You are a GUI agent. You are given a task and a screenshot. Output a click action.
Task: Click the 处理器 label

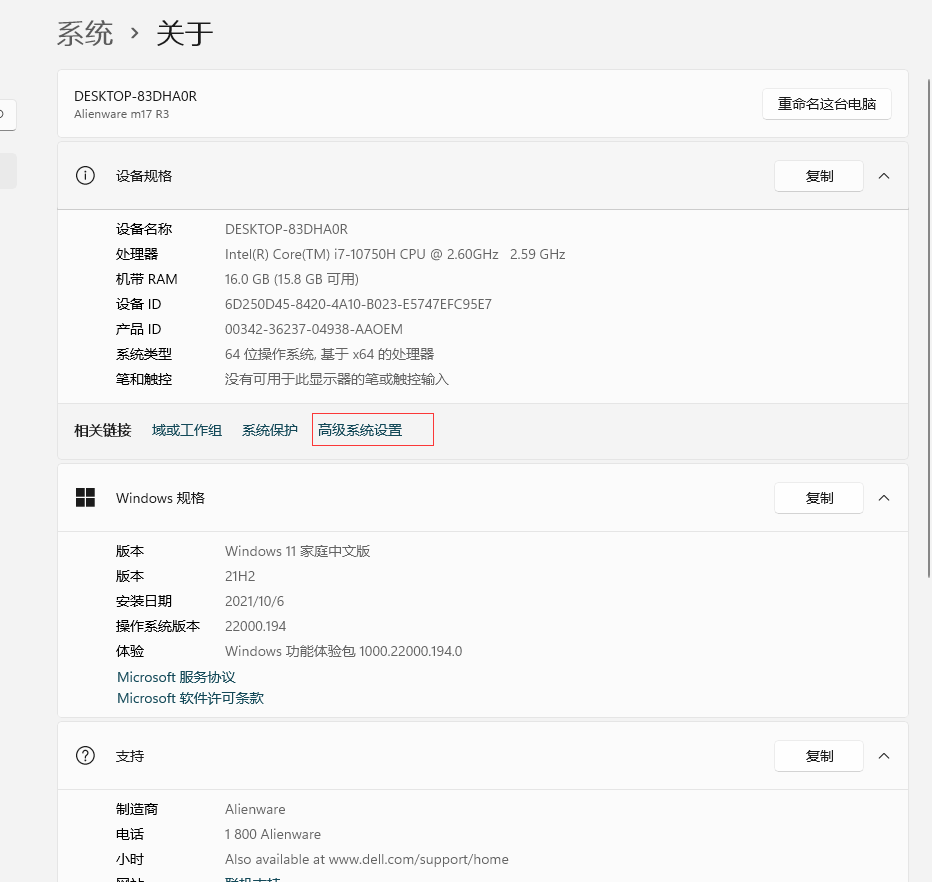[x=137, y=254]
